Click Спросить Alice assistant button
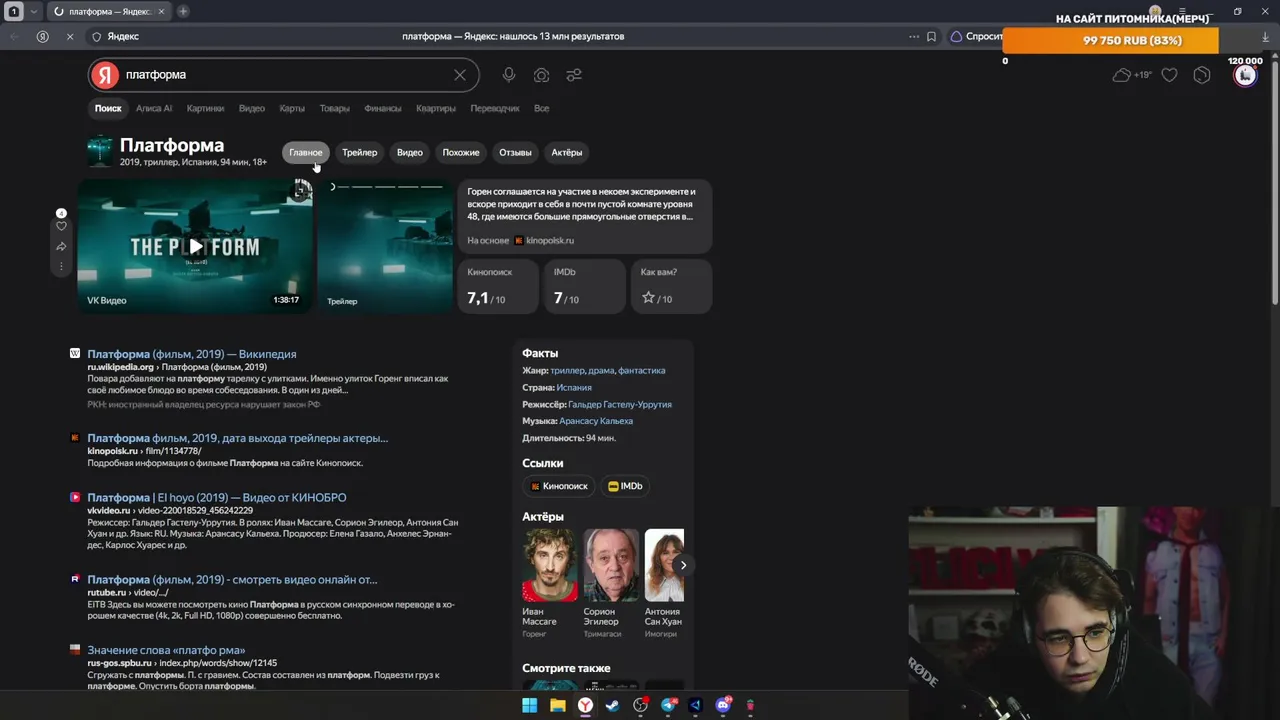The height and width of the screenshot is (720, 1280). coord(976,36)
